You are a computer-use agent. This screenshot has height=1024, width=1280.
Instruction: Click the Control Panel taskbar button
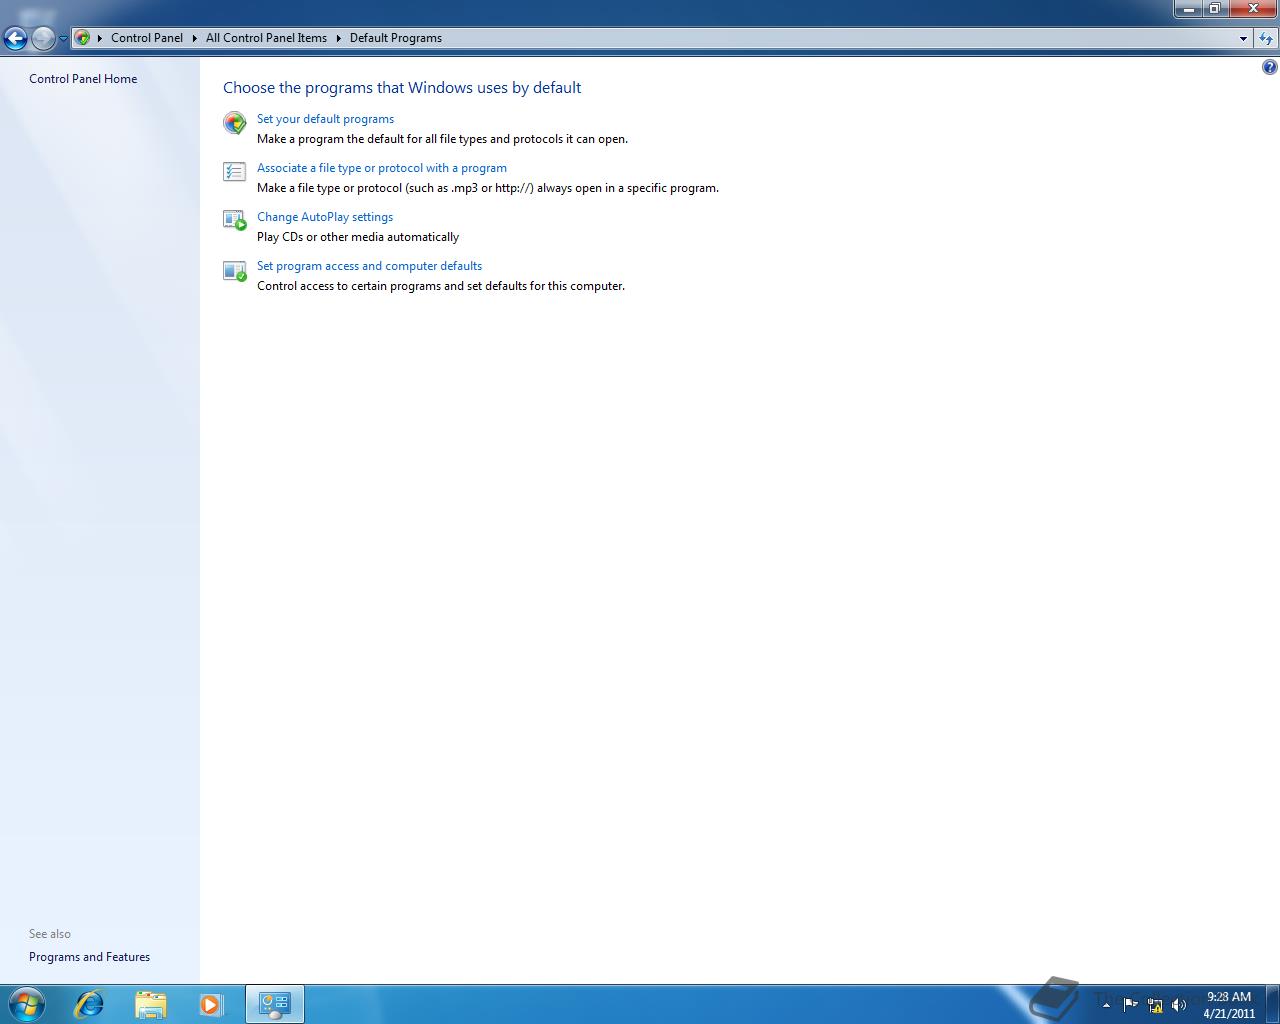(x=274, y=1004)
